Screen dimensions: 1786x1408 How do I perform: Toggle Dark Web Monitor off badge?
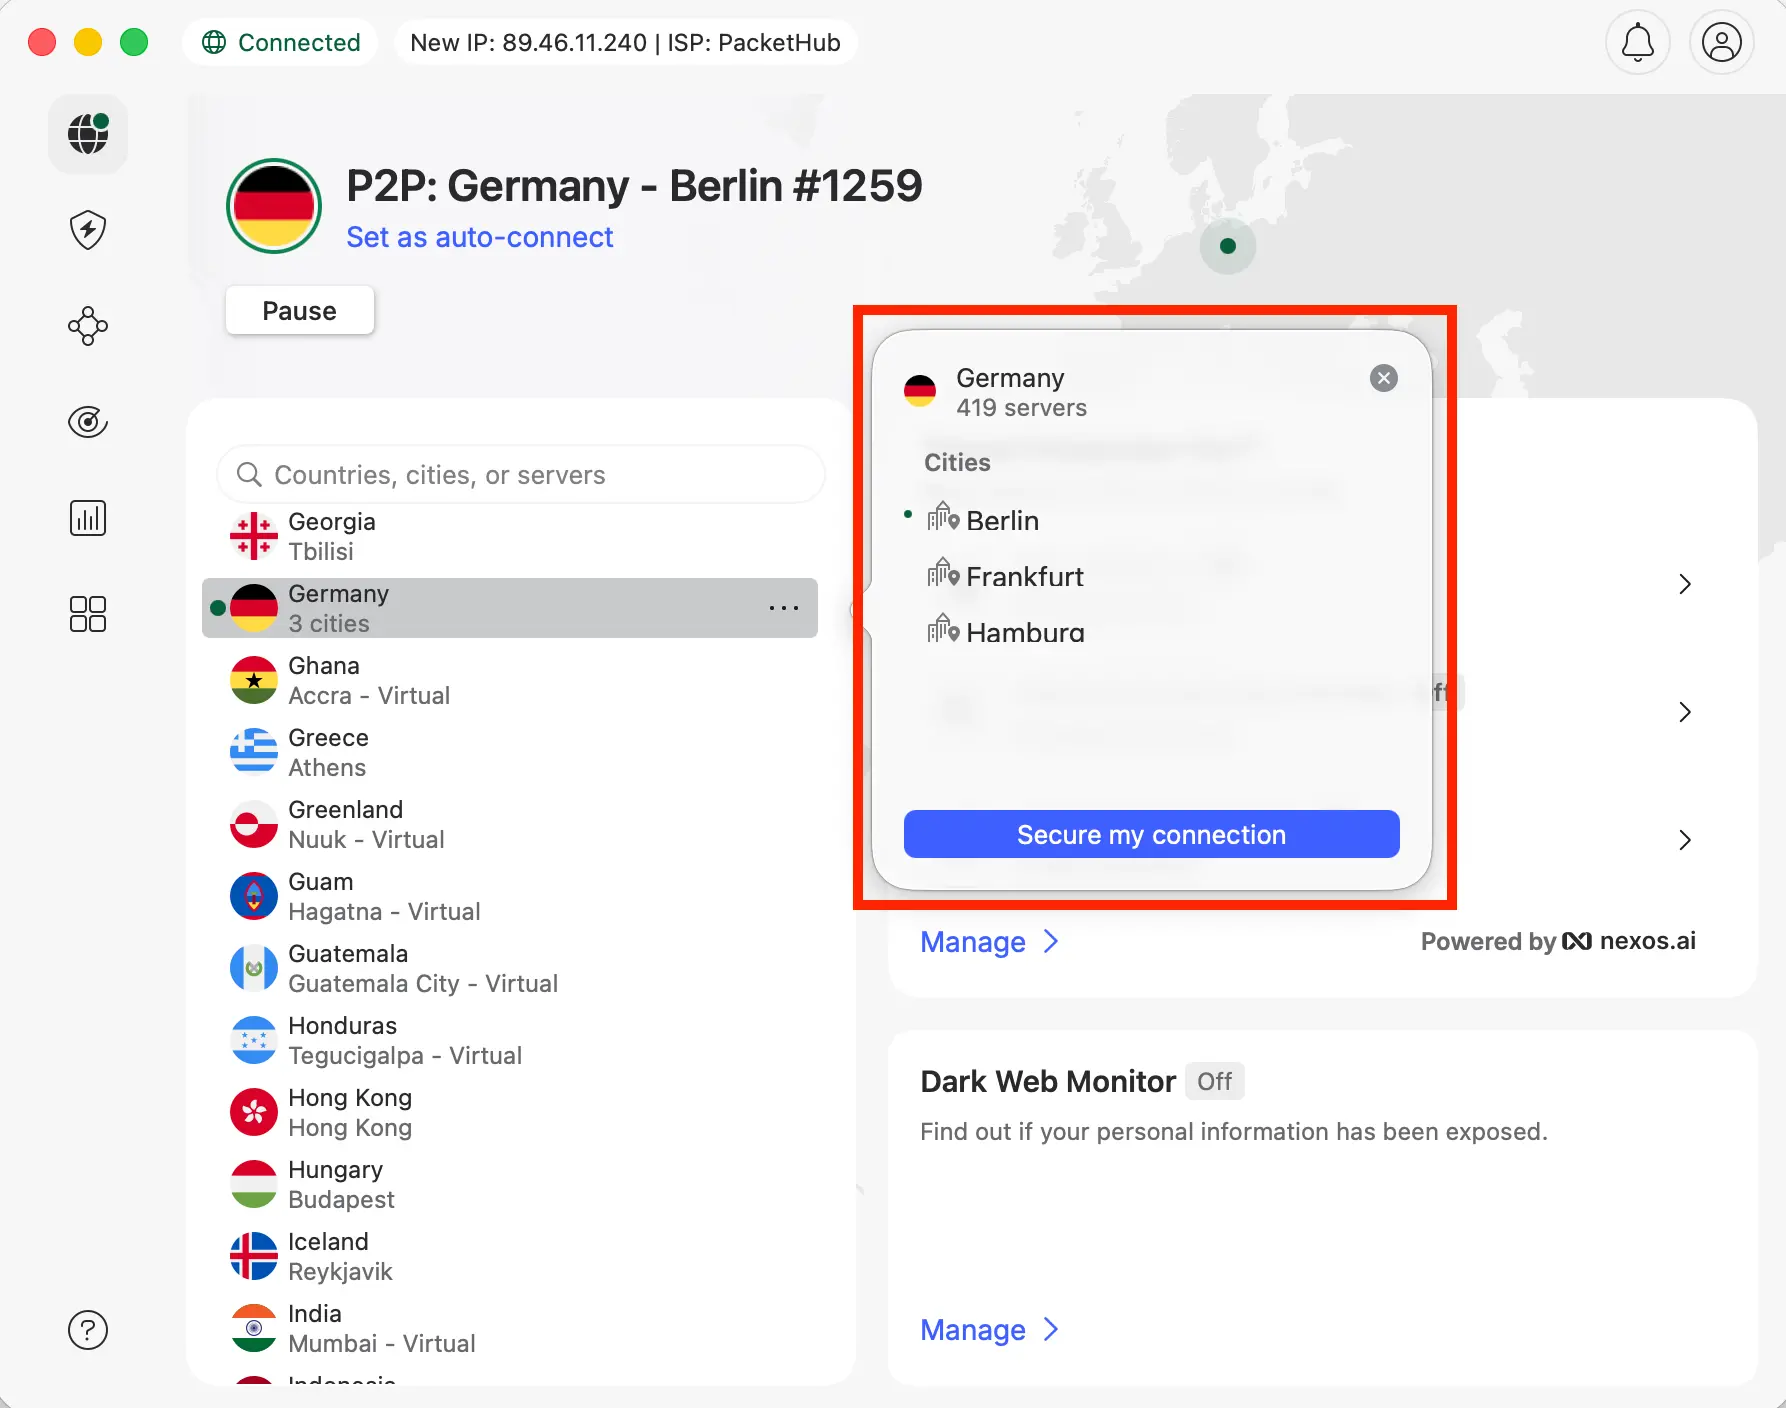click(1214, 1081)
